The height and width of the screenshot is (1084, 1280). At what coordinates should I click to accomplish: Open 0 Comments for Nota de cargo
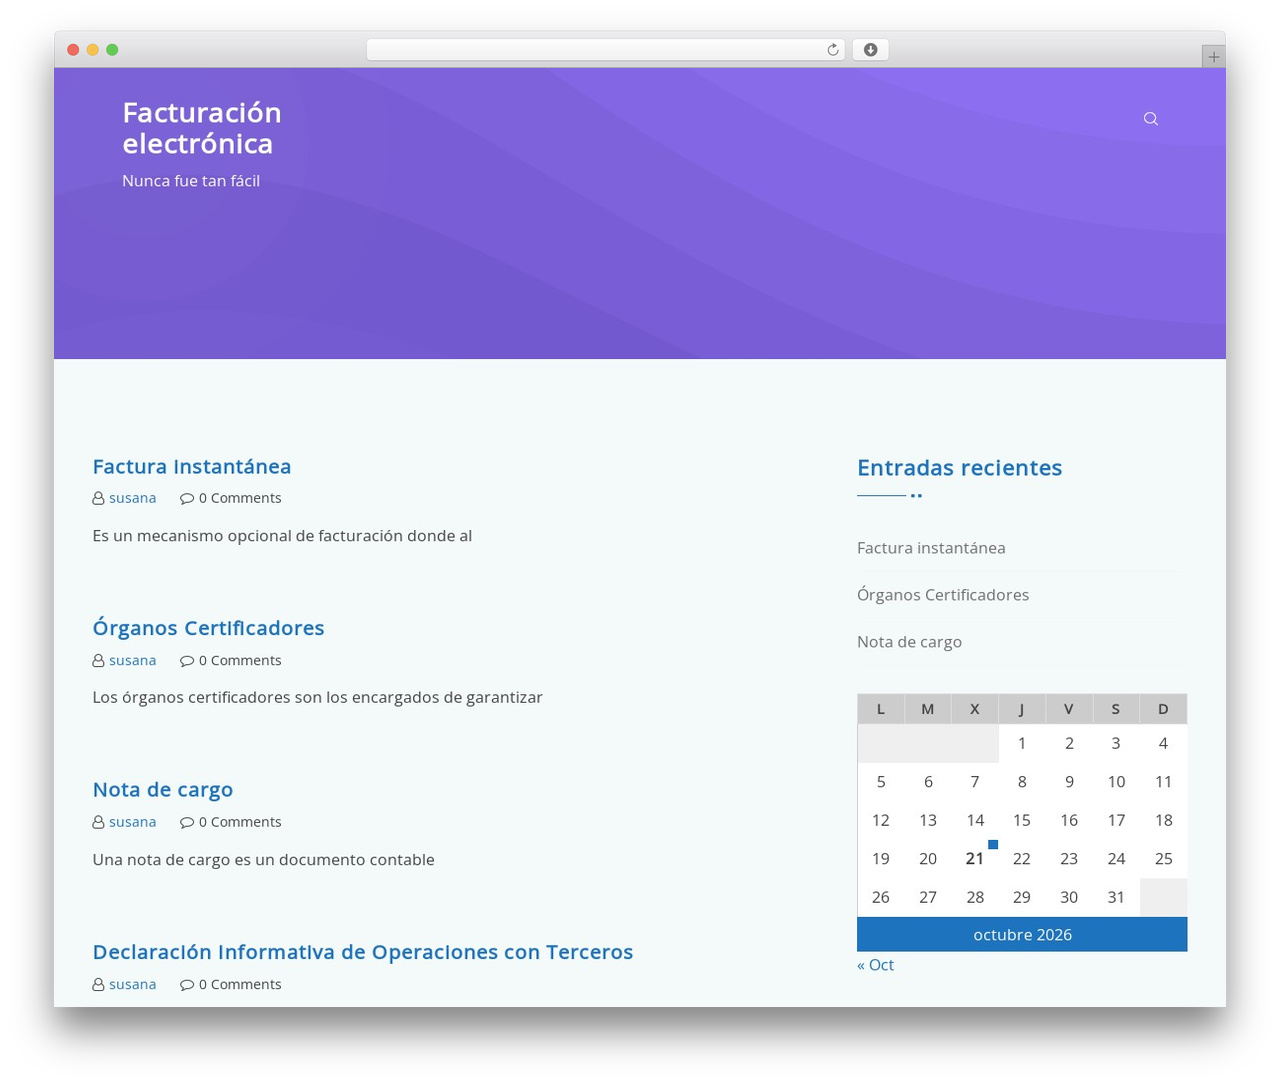[x=240, y=822]
